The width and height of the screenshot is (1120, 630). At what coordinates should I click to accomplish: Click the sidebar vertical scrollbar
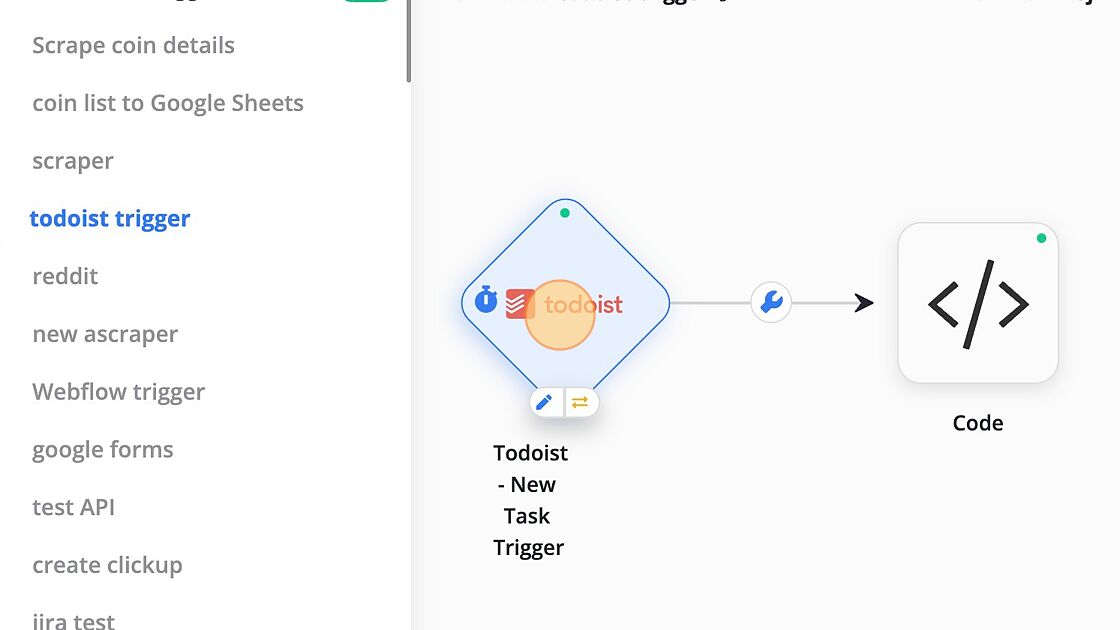point(409,41)
